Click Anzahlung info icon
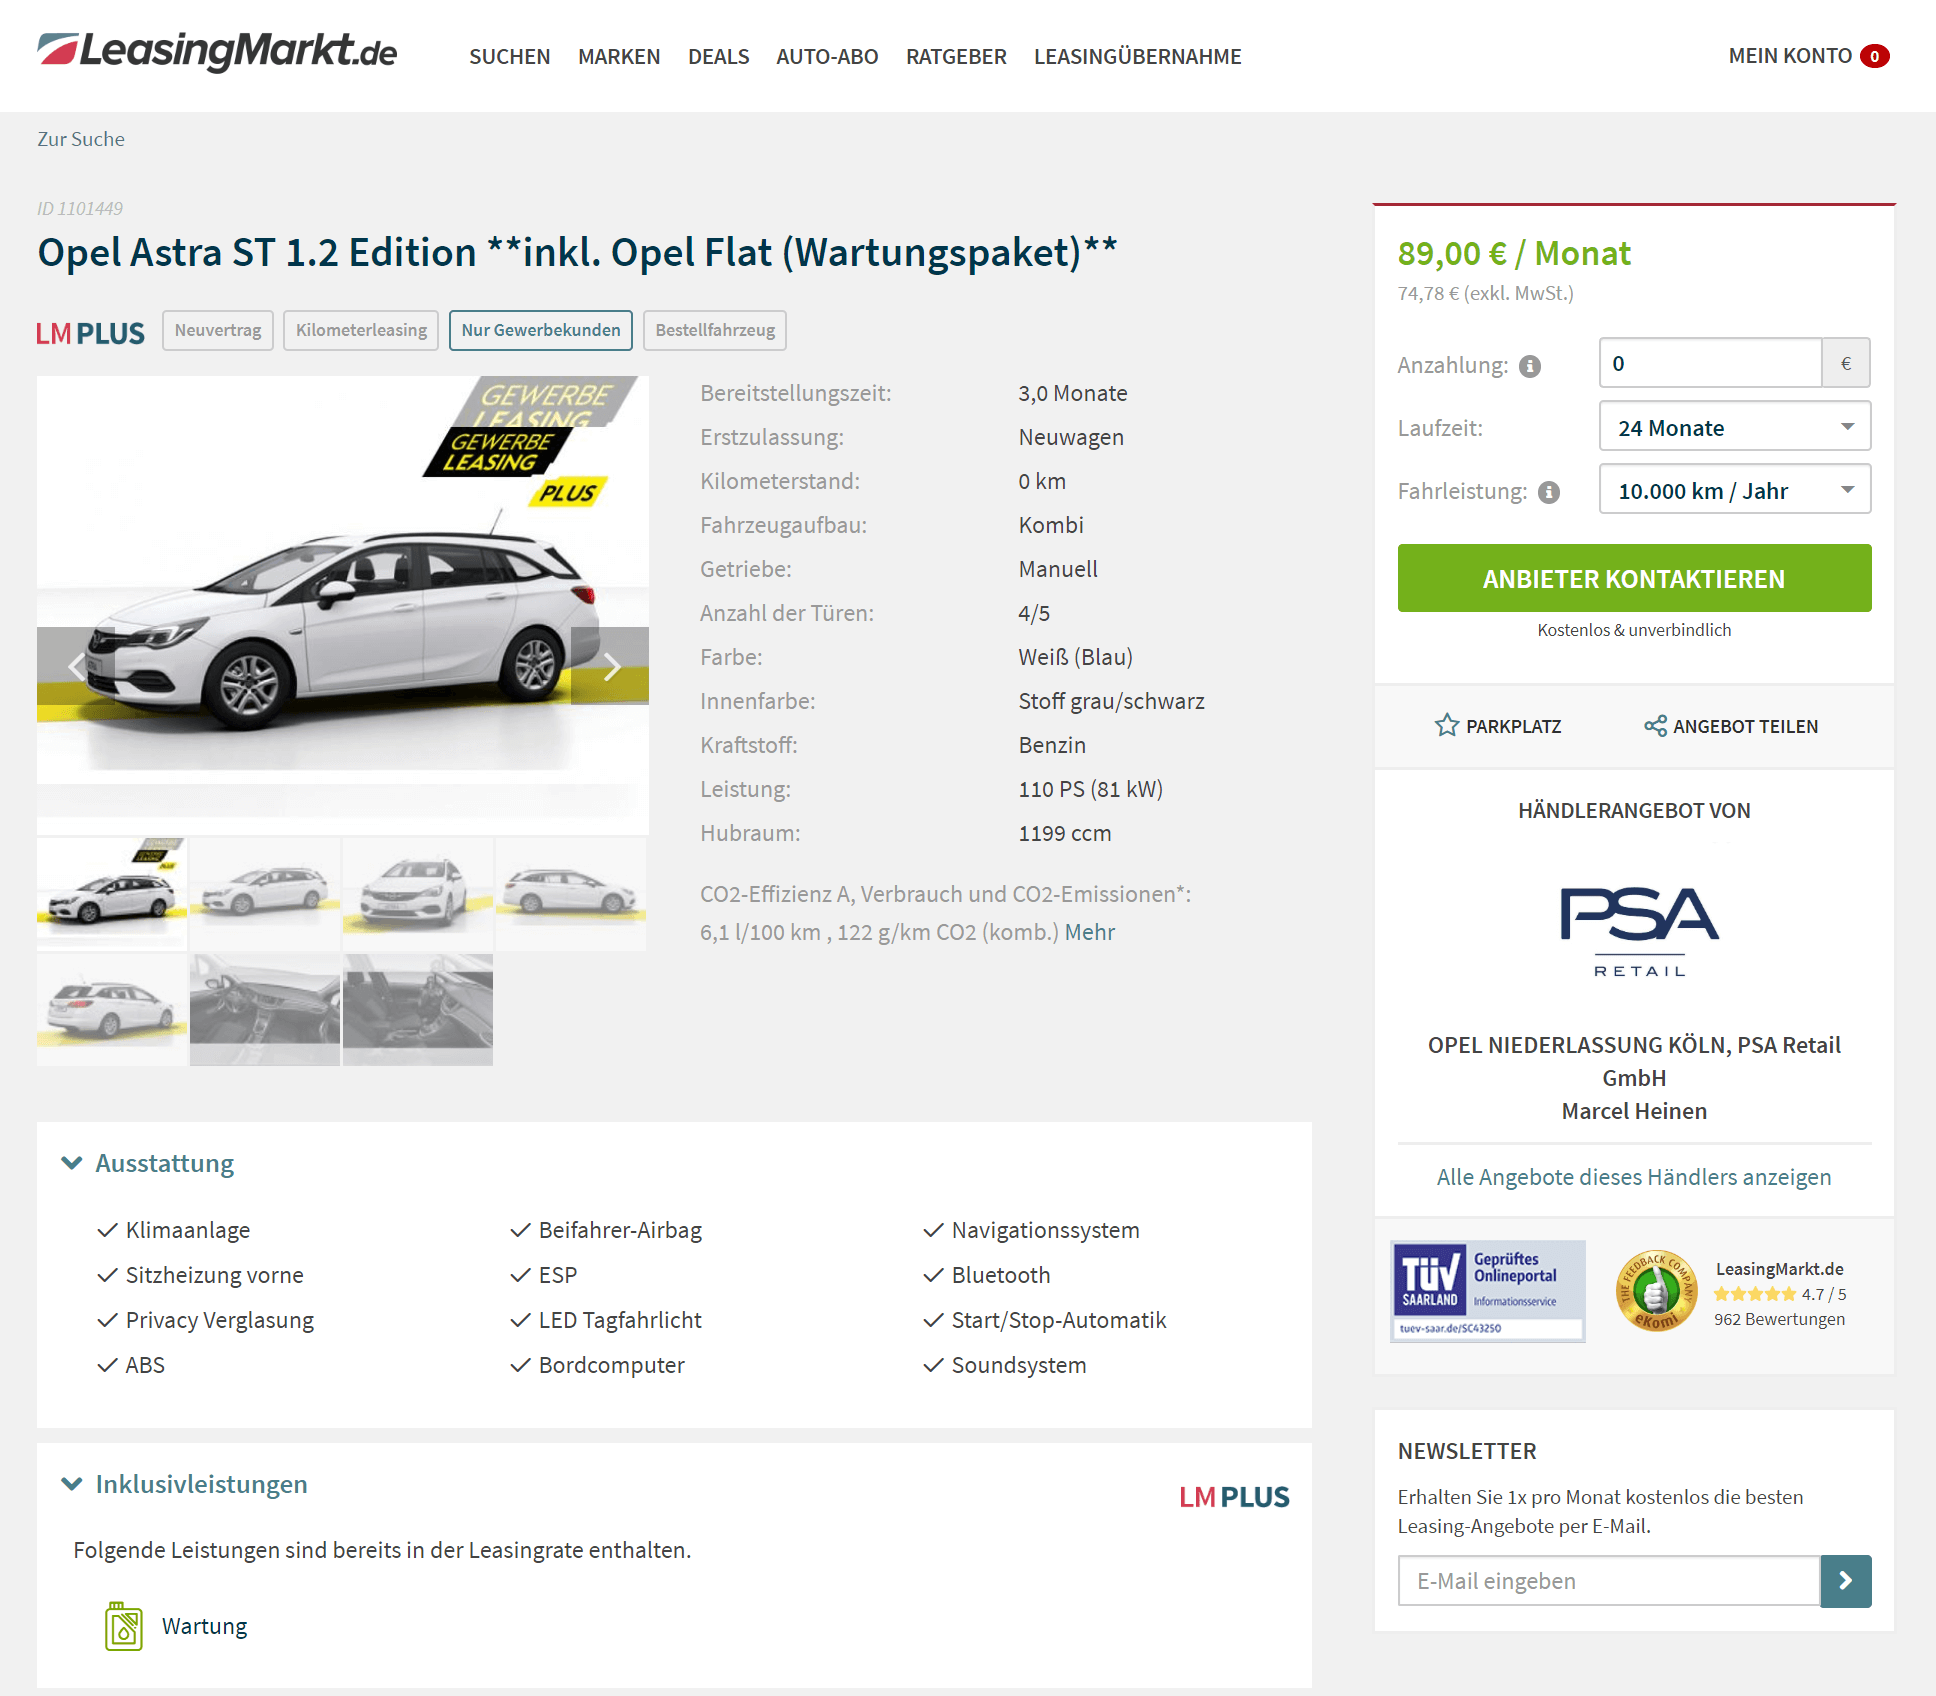 pos(1530,367)
